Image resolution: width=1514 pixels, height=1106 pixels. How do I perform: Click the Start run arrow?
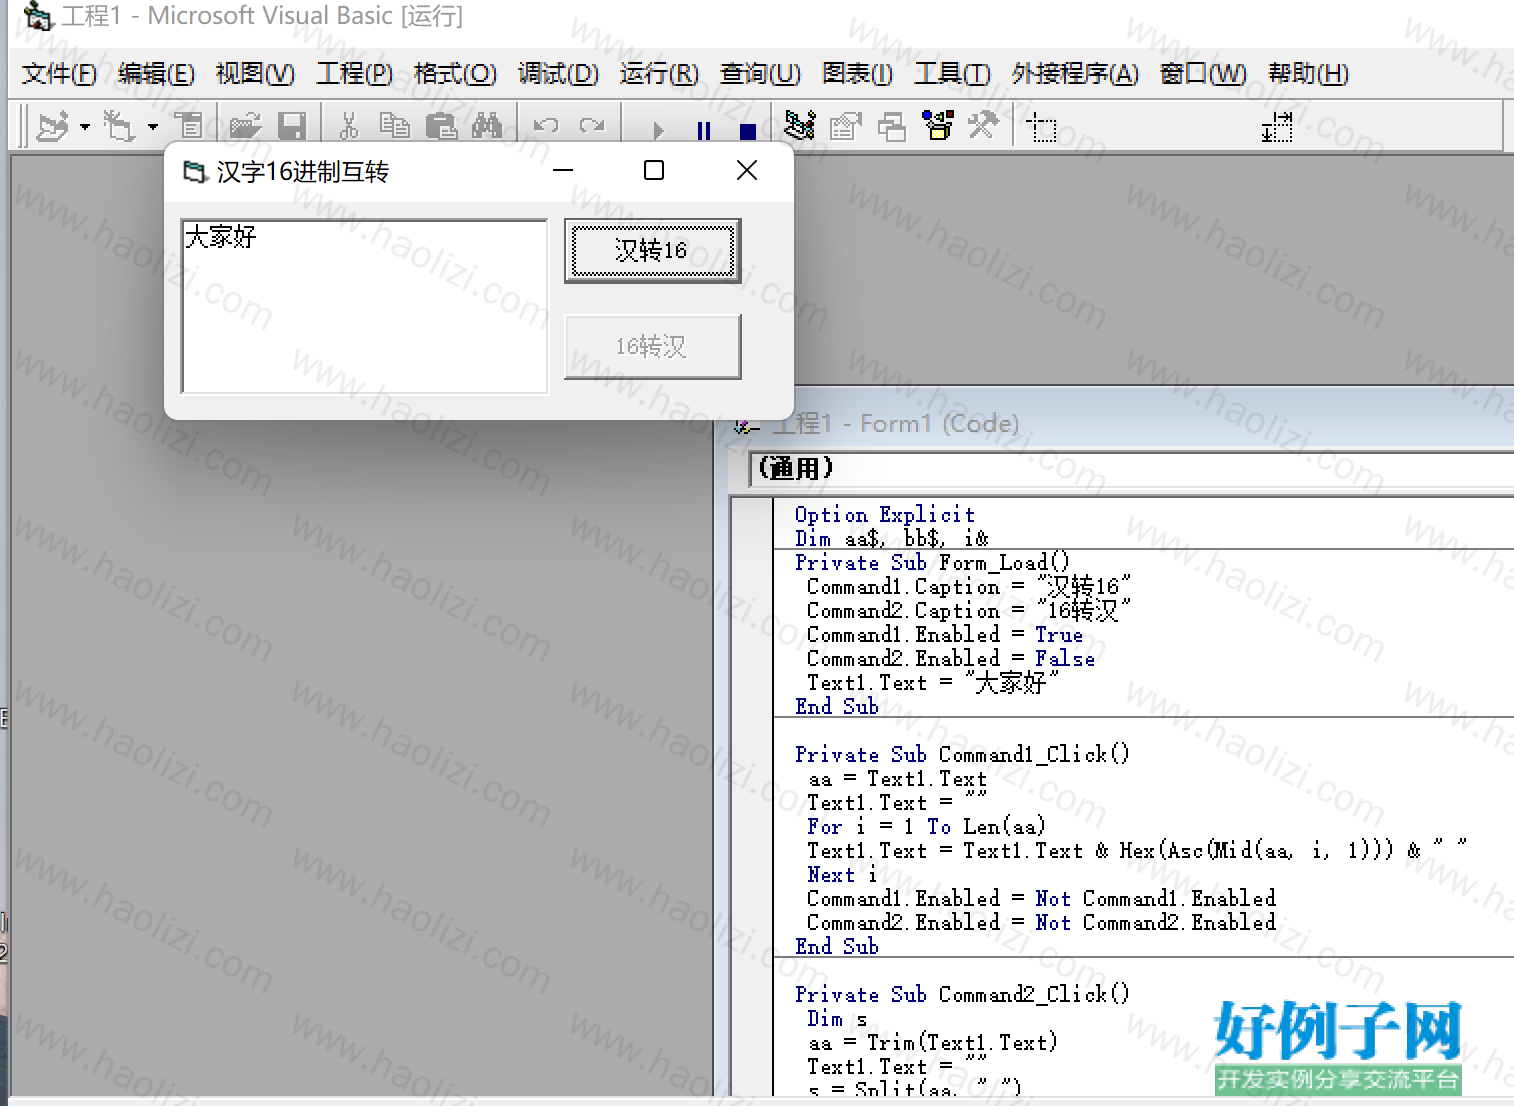(658, 130)
